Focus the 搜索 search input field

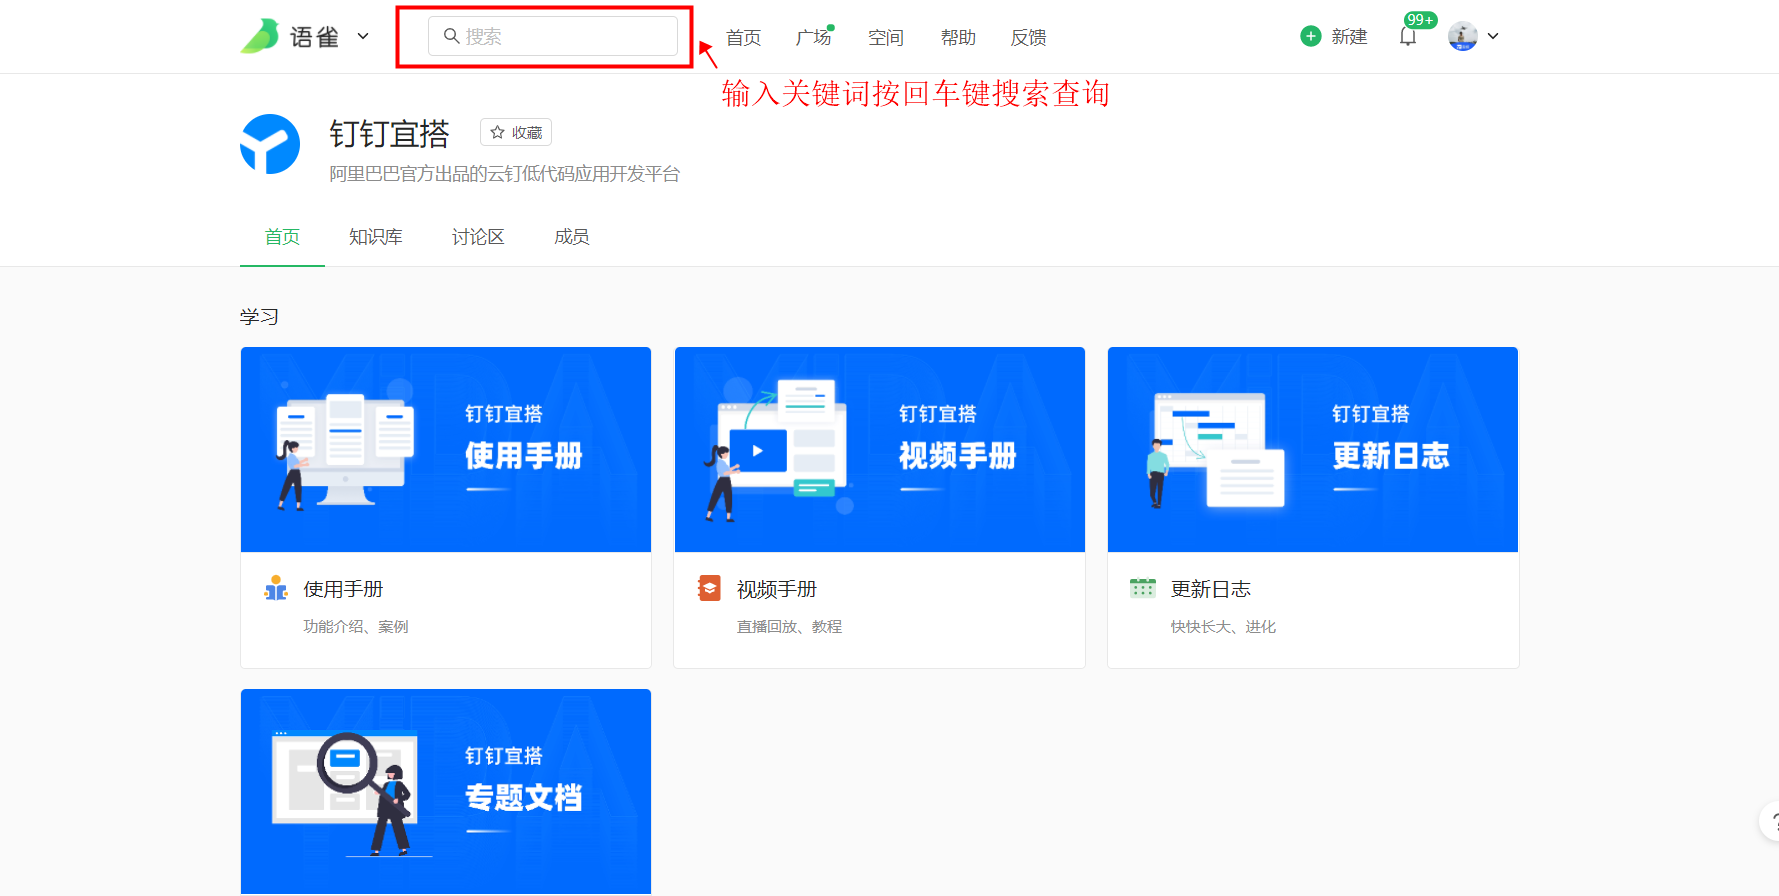553,36
